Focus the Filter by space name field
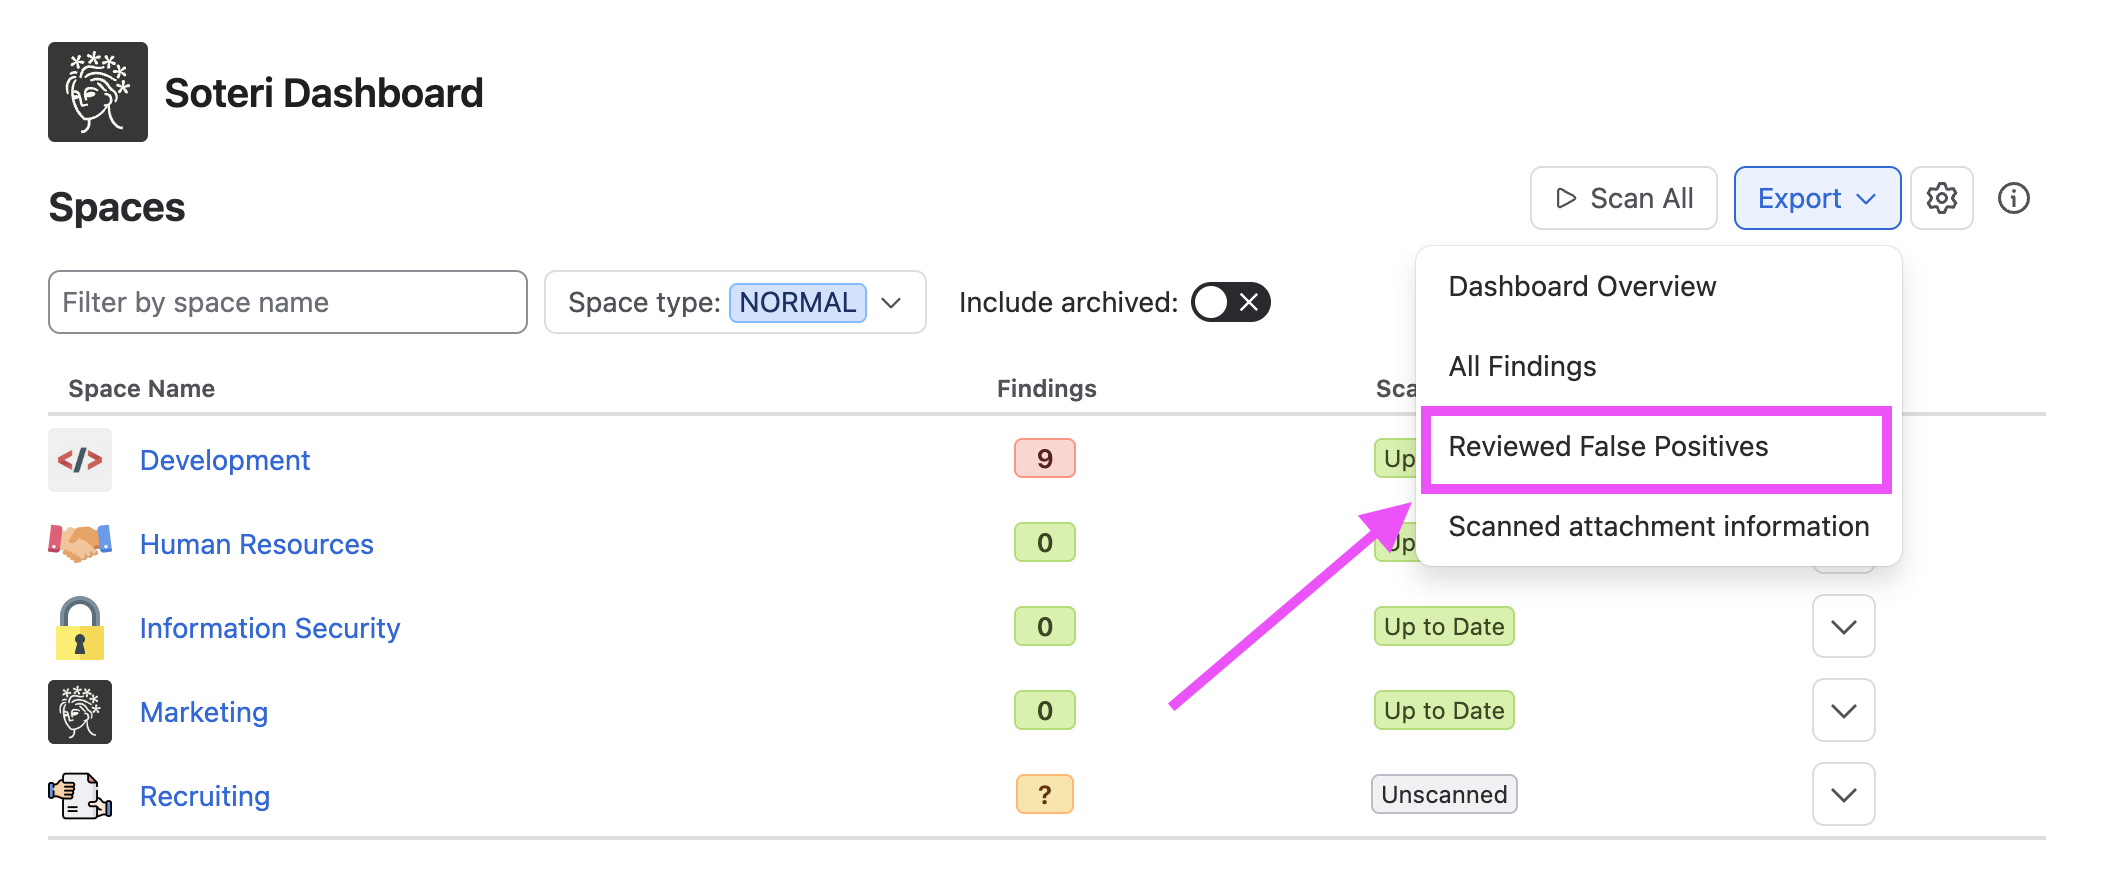Viewport: 2108px width, 890px height. pyautogui.click(x=288, y=302)
